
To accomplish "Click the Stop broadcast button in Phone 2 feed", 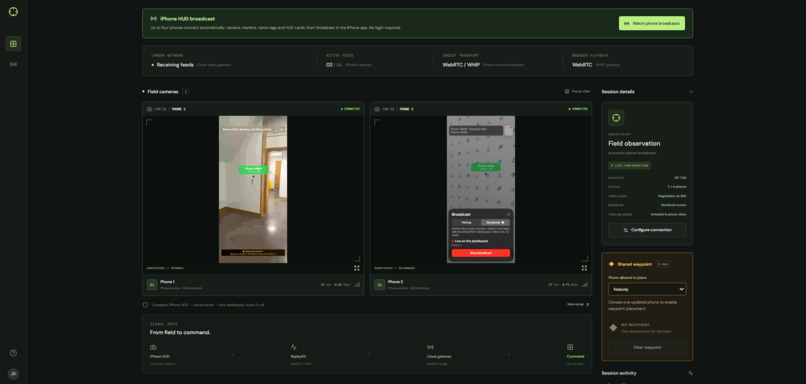I will coord(481,253).
